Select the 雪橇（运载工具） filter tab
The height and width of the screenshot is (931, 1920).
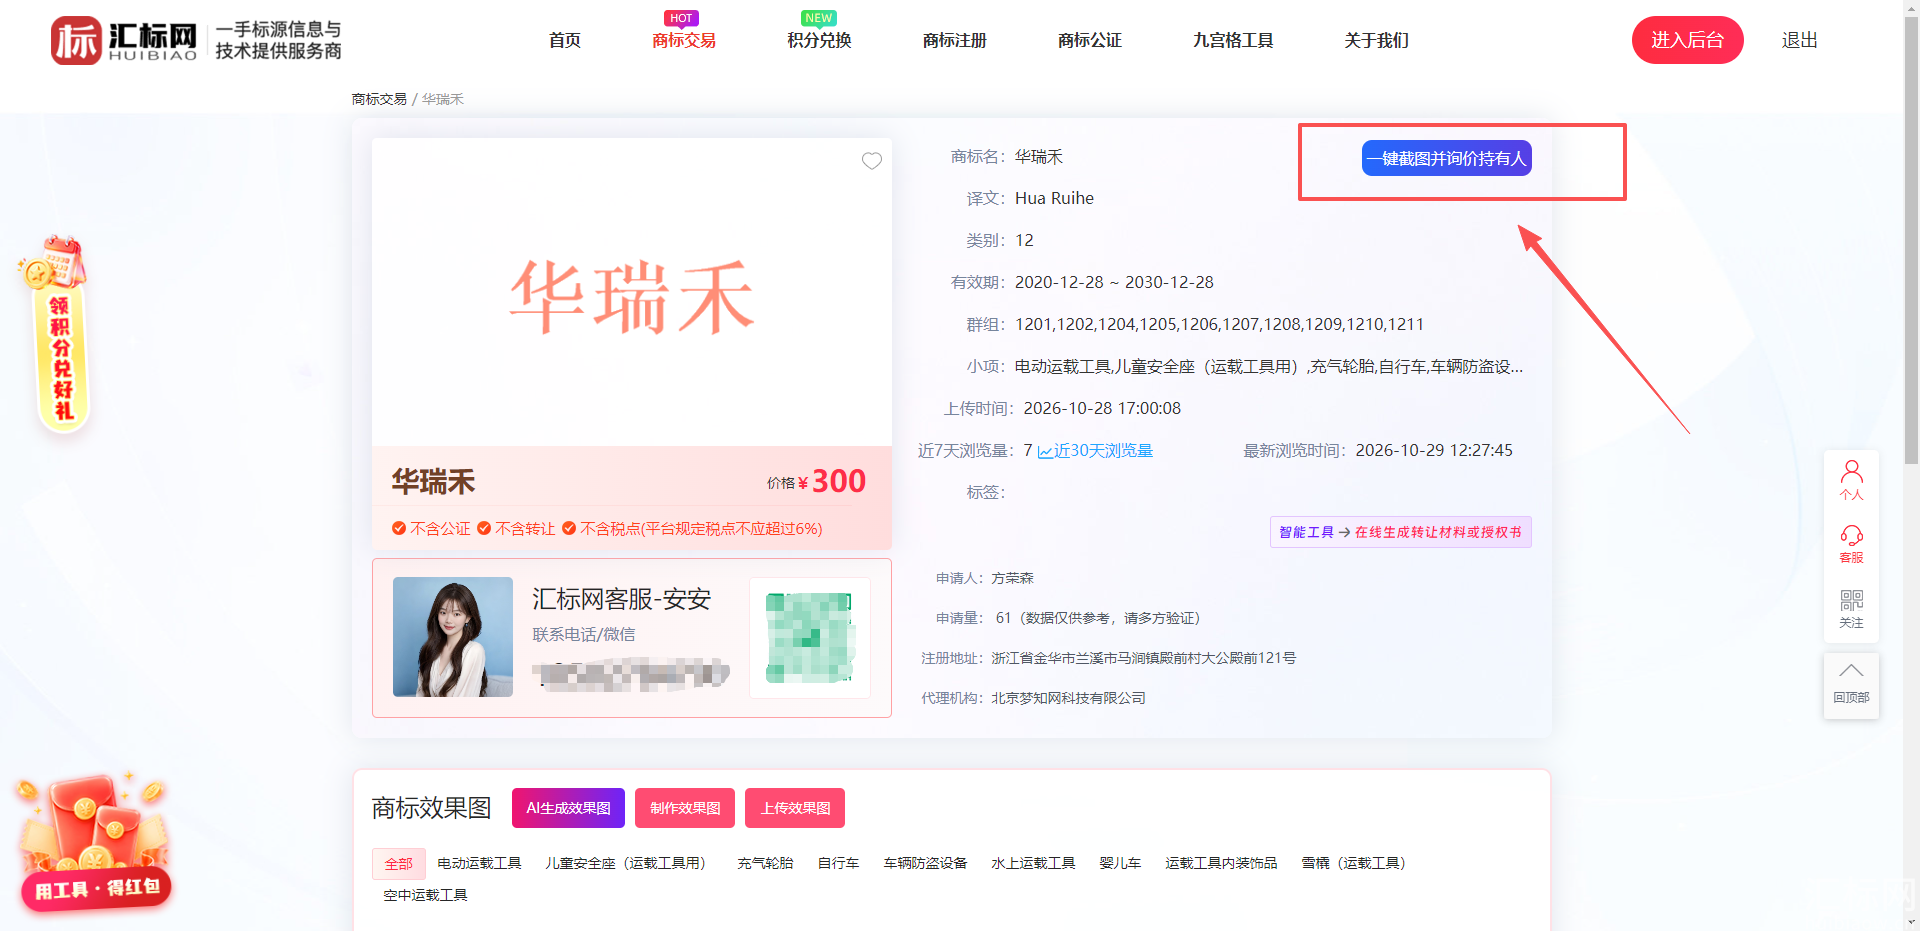[x=1358, y=863]
